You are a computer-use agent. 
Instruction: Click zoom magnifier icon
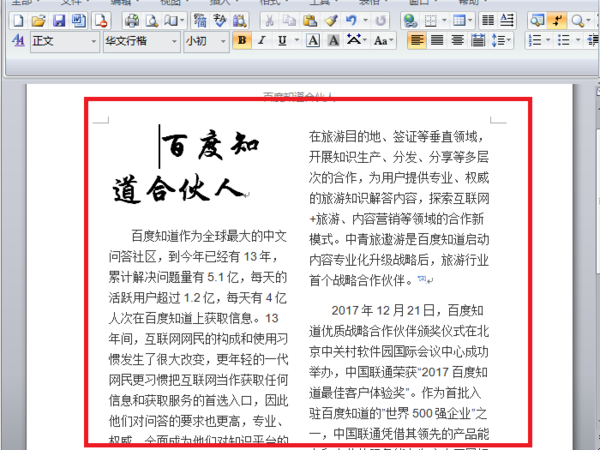577,20
